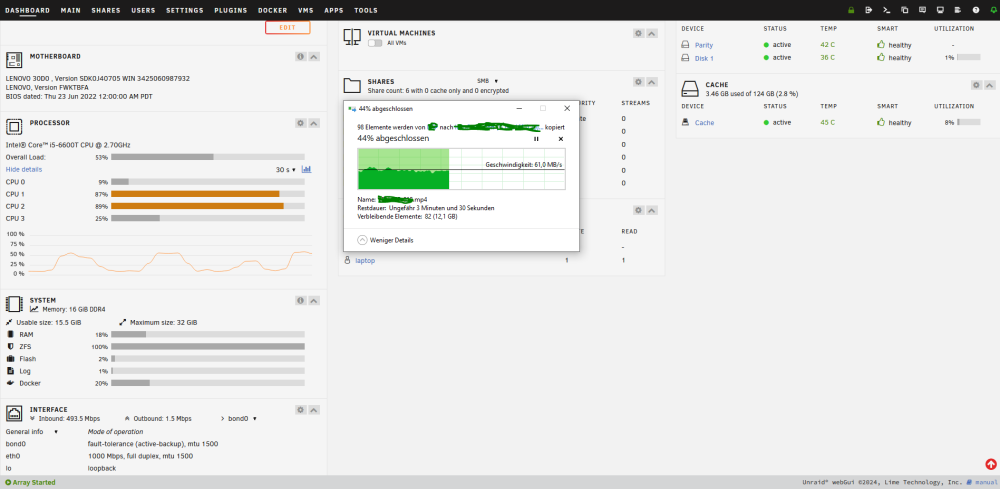This screenshot has height=489, width=1000.
Task: Open the Docker menu tab
Action: click(x=272, y=10)
